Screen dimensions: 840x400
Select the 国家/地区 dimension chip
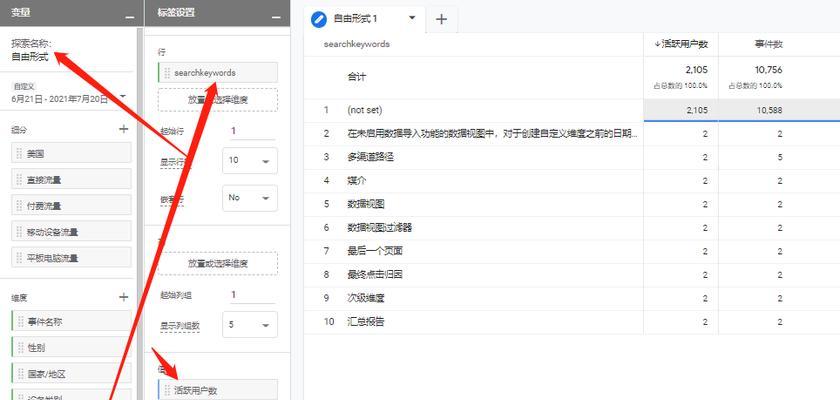click(71, 374)
